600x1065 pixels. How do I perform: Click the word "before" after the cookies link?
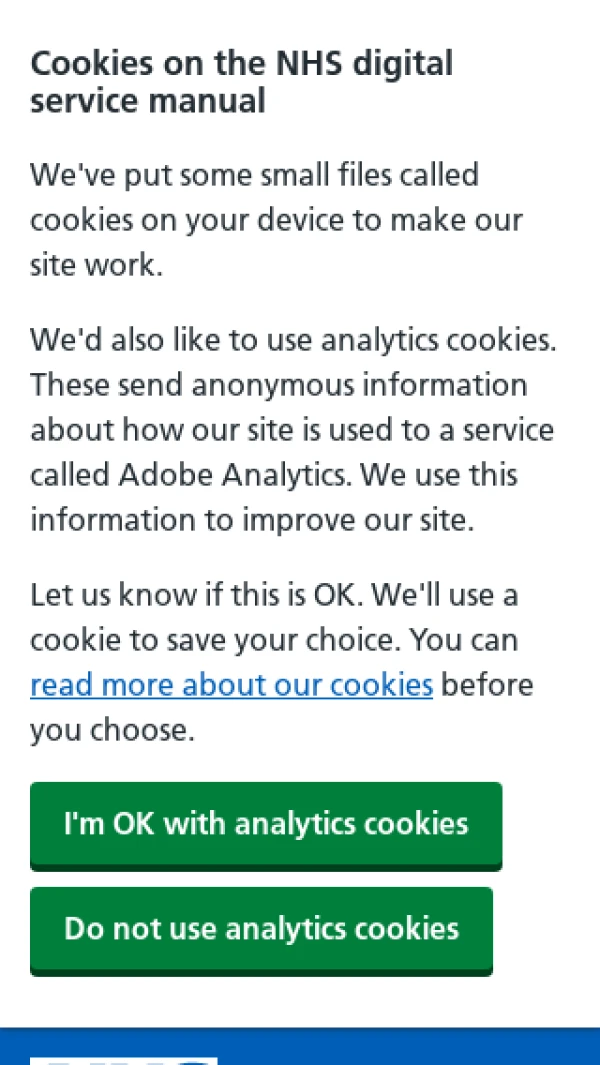487,685
